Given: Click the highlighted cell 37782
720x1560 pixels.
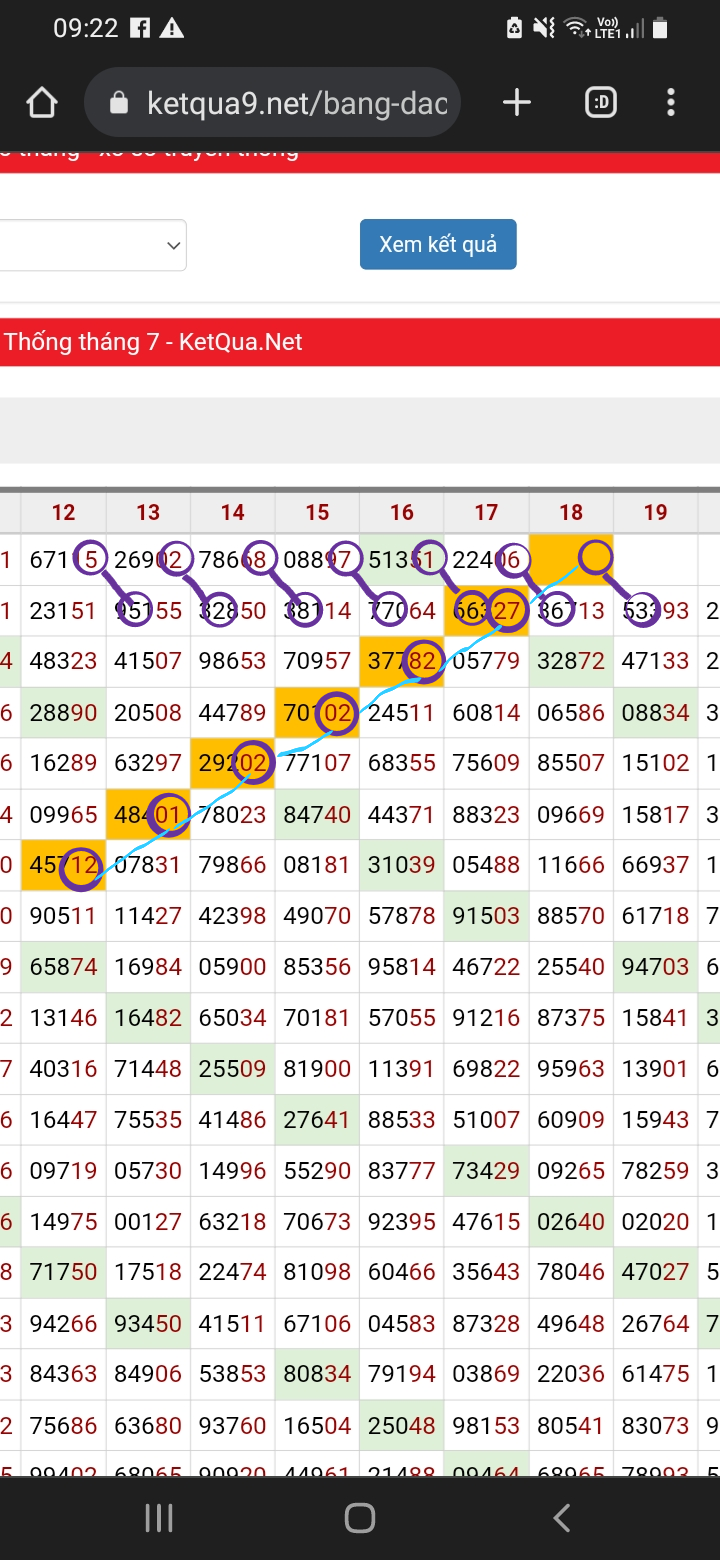Looking at the screenshot, I should tap(402, 662).
